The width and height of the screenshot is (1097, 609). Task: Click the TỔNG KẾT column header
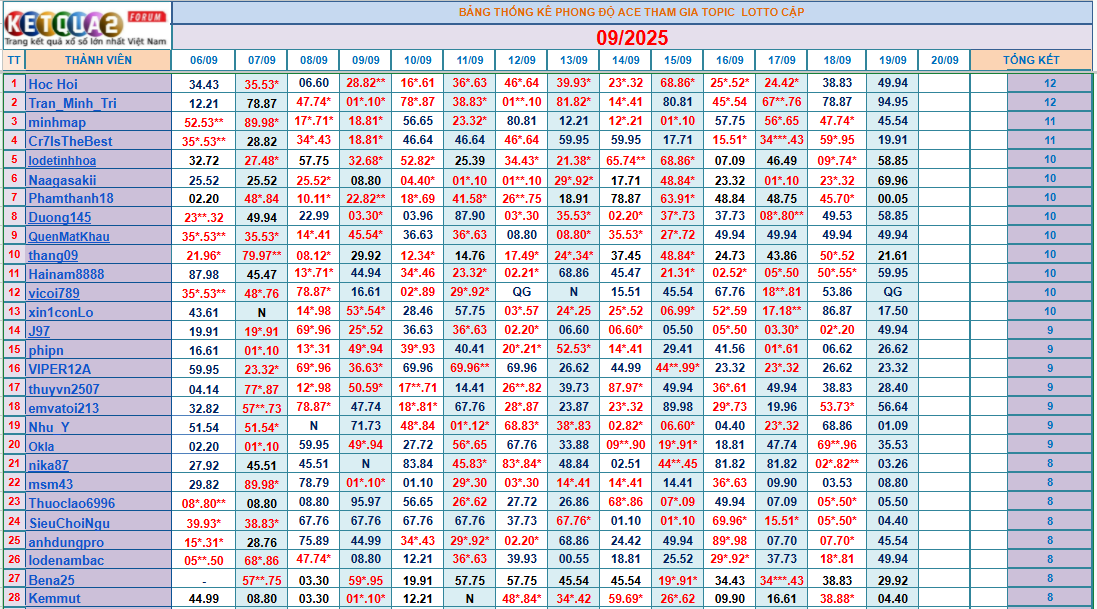tap(1031, 60)
